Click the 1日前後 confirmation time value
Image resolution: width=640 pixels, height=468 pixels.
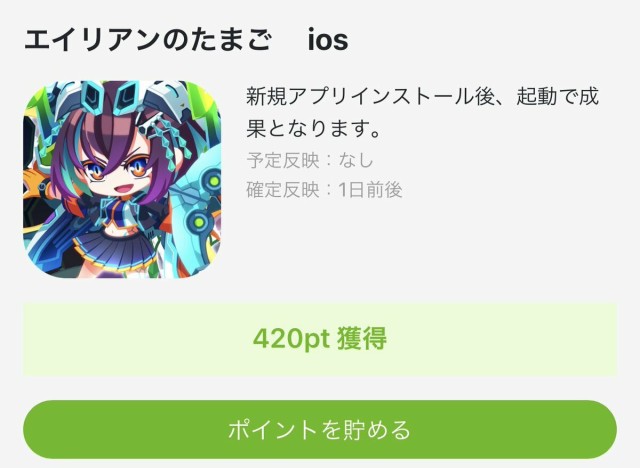370,190
